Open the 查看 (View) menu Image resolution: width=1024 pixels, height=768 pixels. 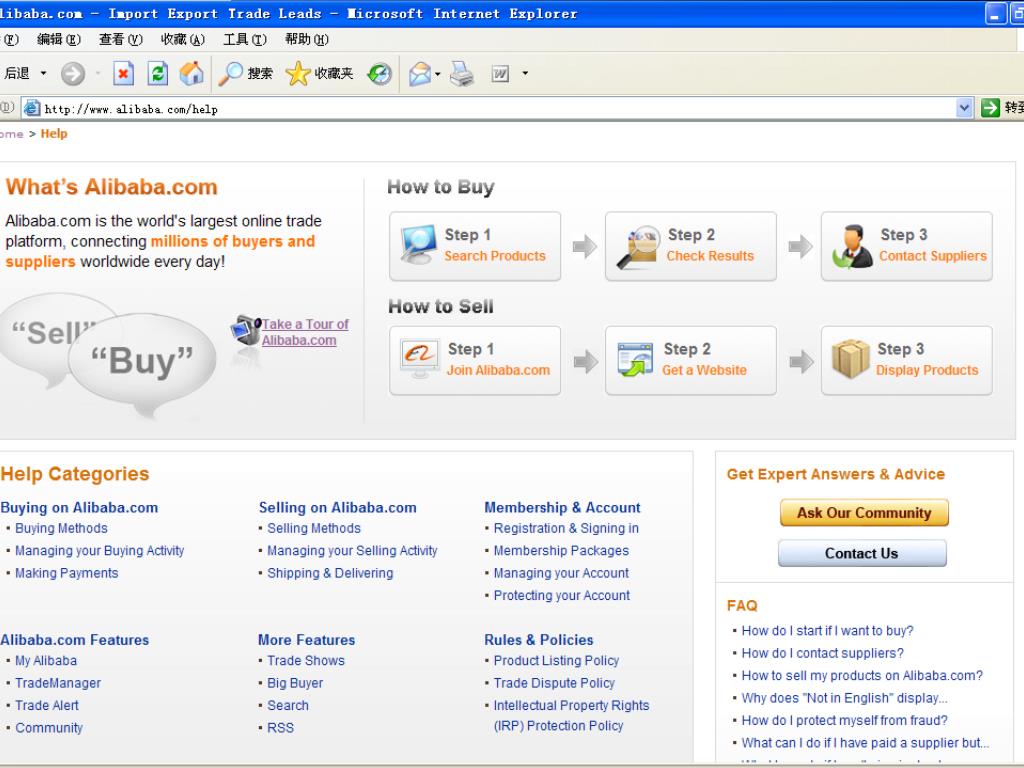click(x=121, y=40)
